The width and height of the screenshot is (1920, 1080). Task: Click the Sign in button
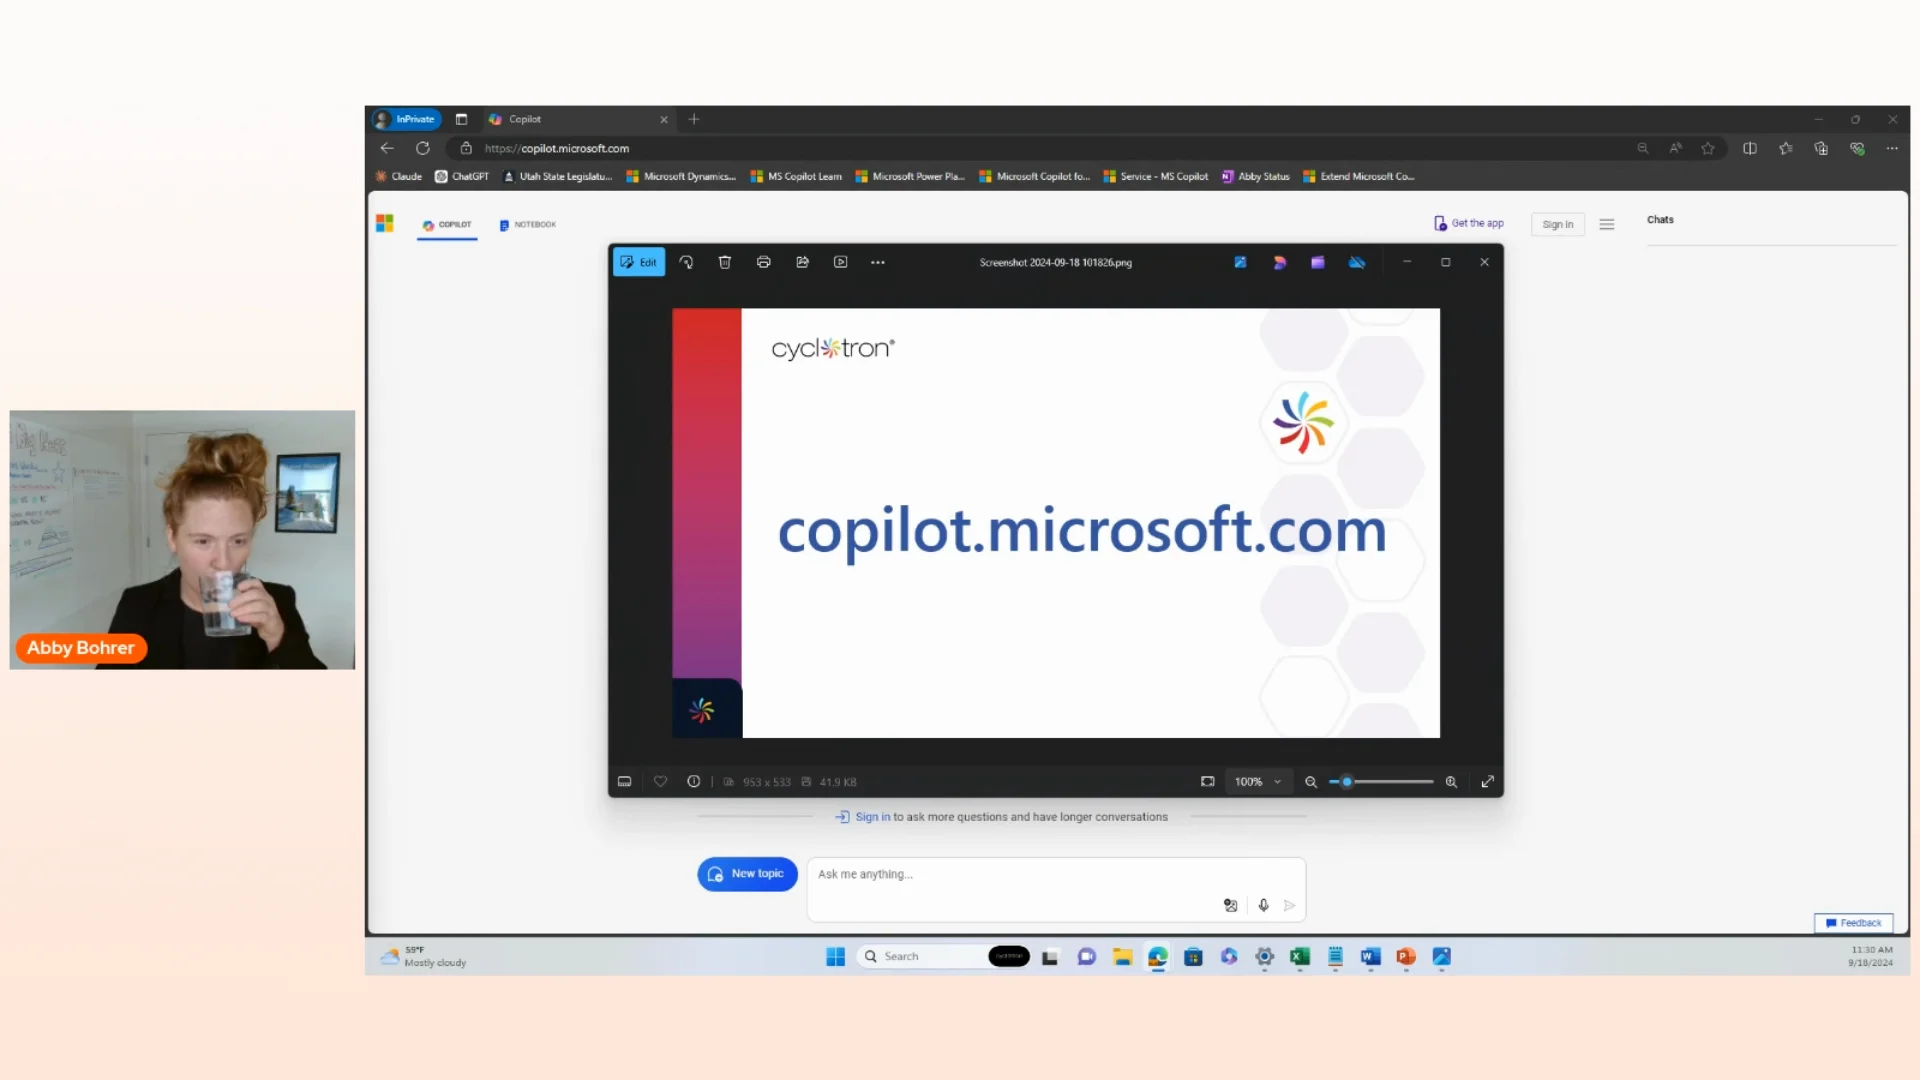[x=1557, y=224]
